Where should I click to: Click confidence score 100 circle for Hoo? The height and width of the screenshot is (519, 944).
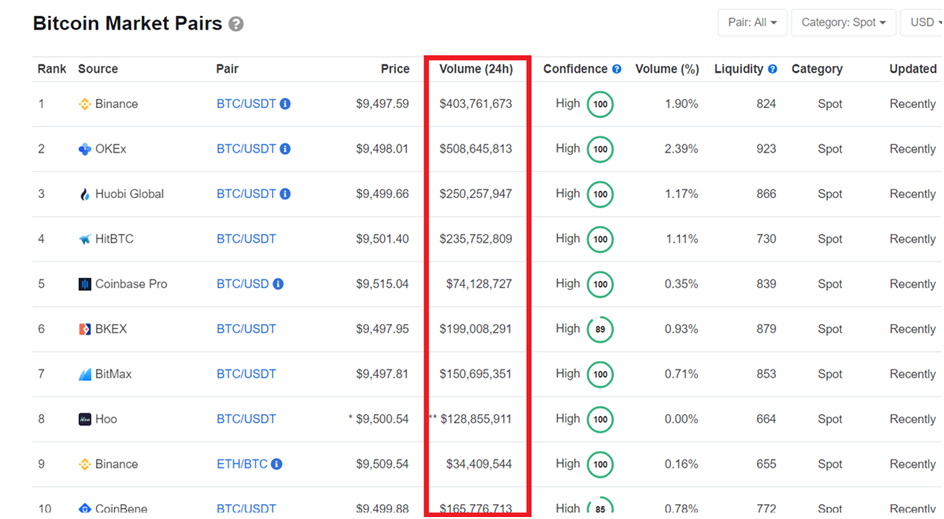pos(600,419)
